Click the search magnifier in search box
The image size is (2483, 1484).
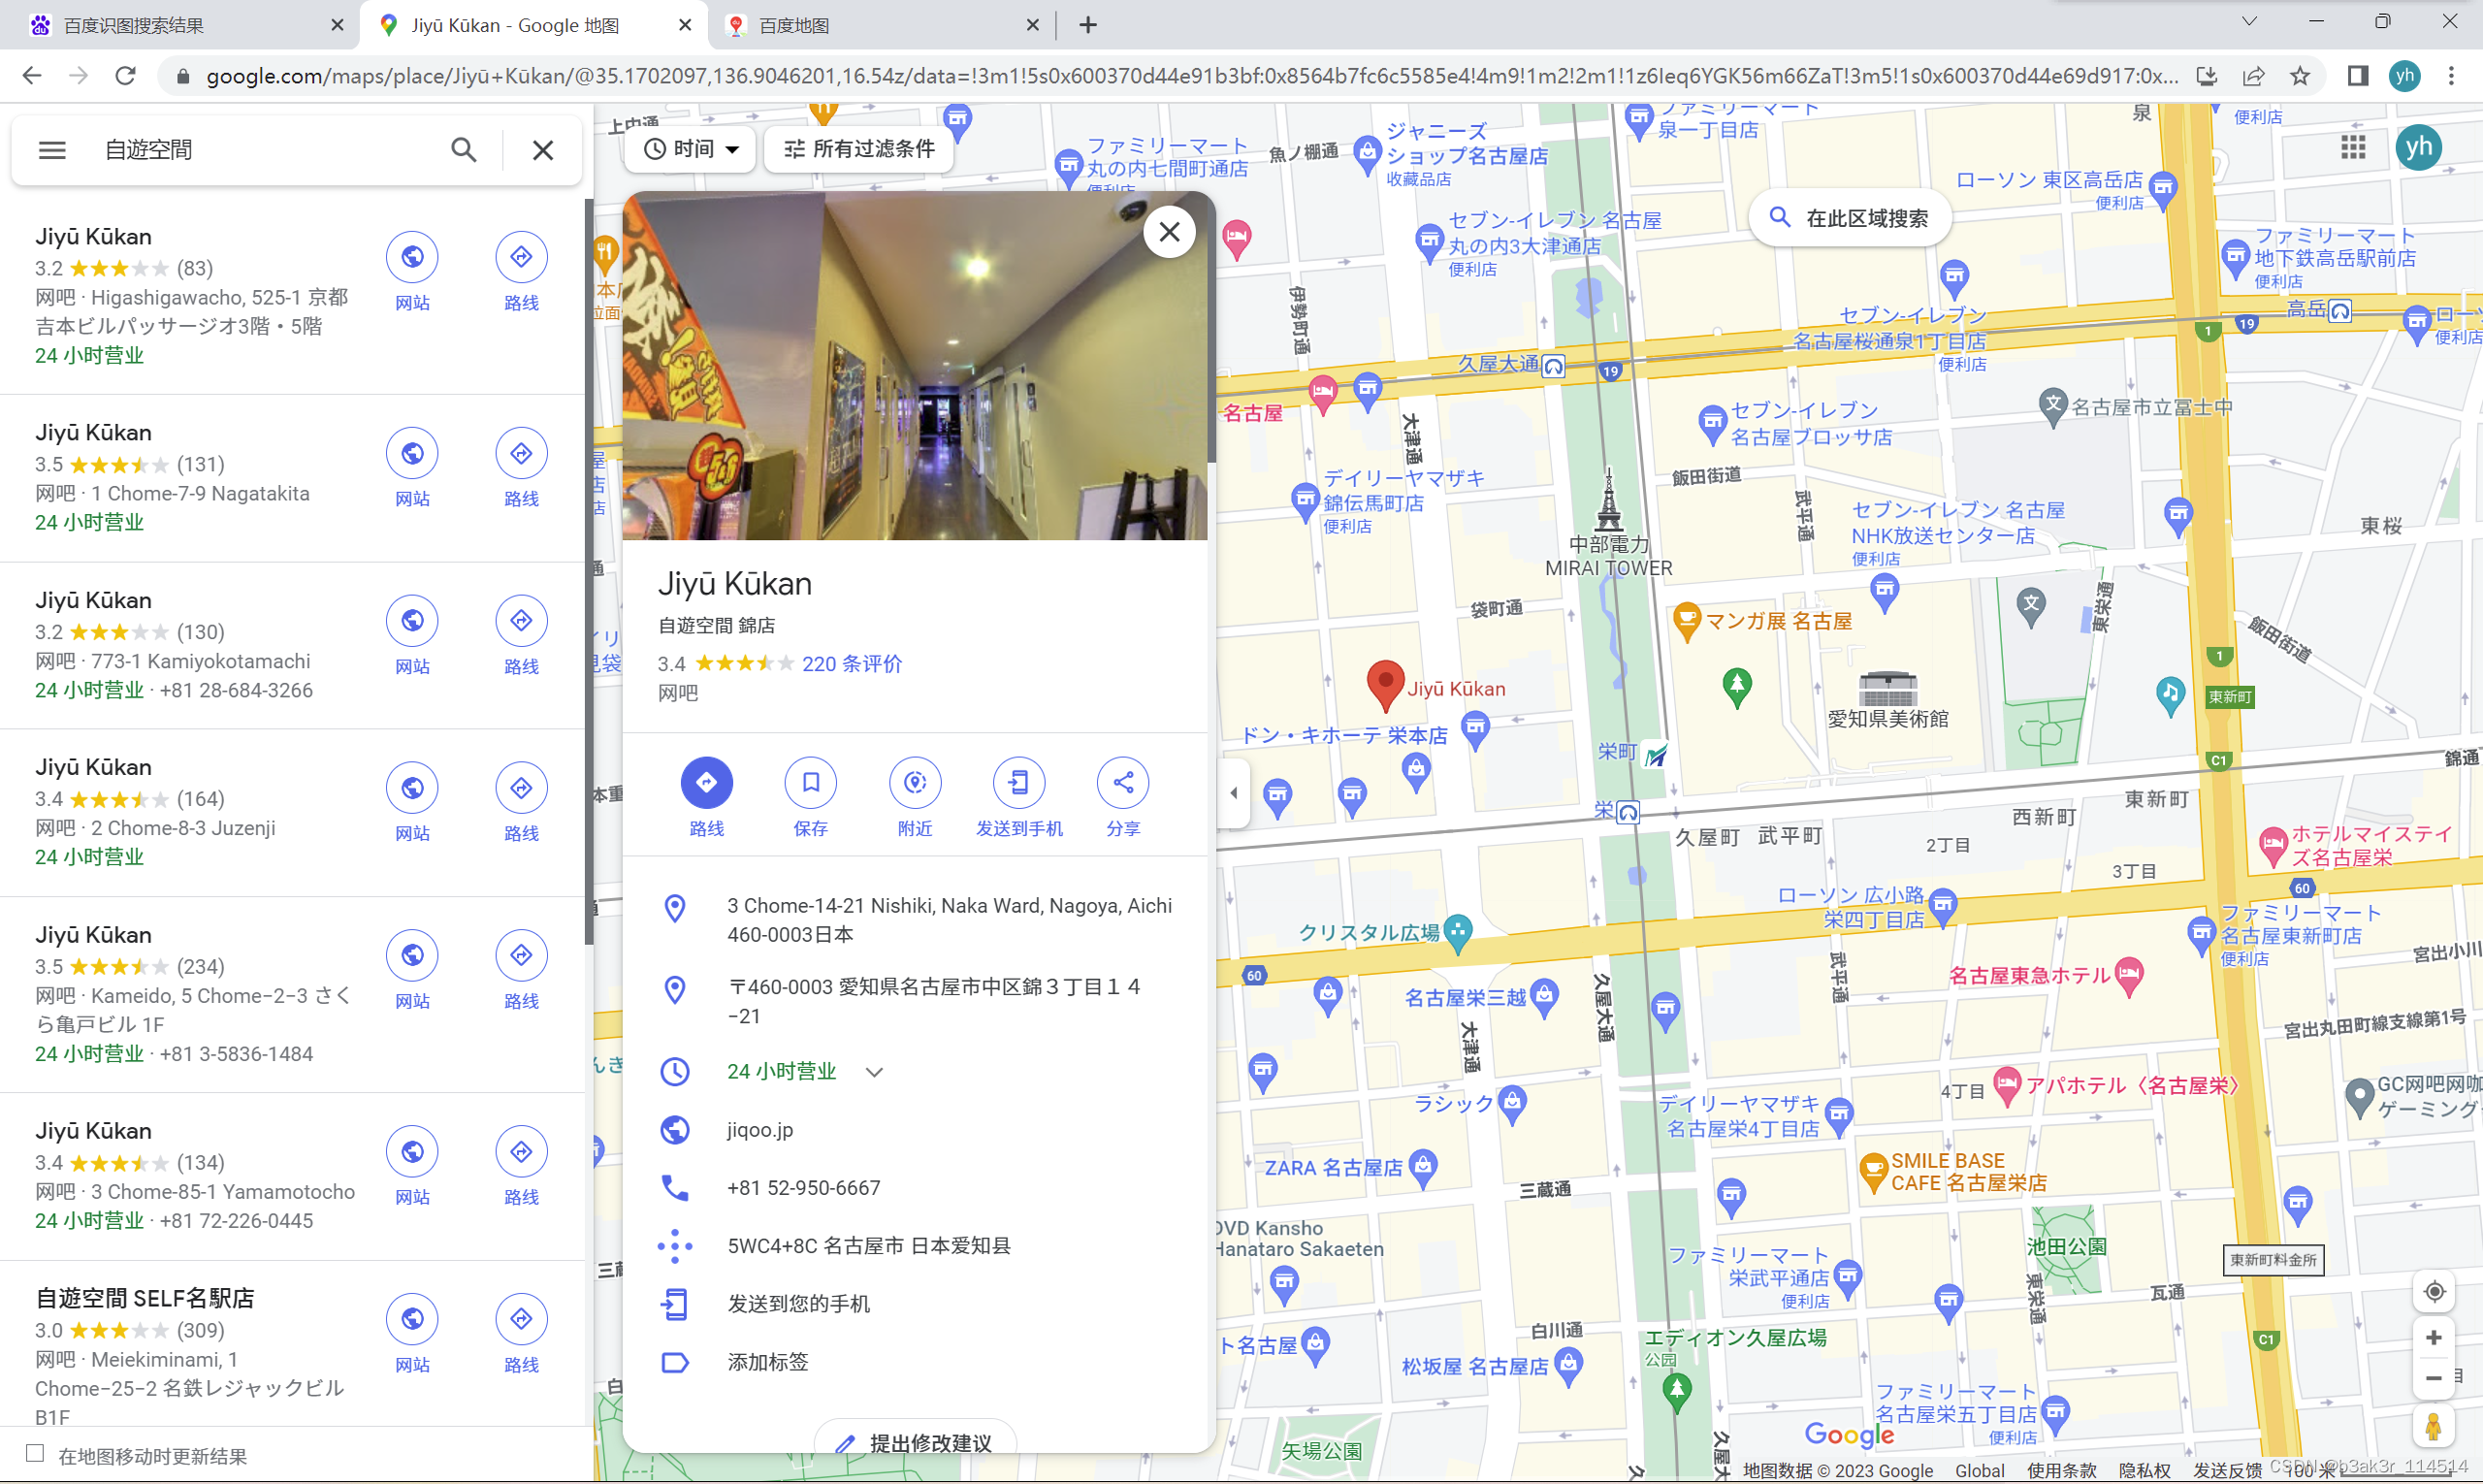[463, 150]
